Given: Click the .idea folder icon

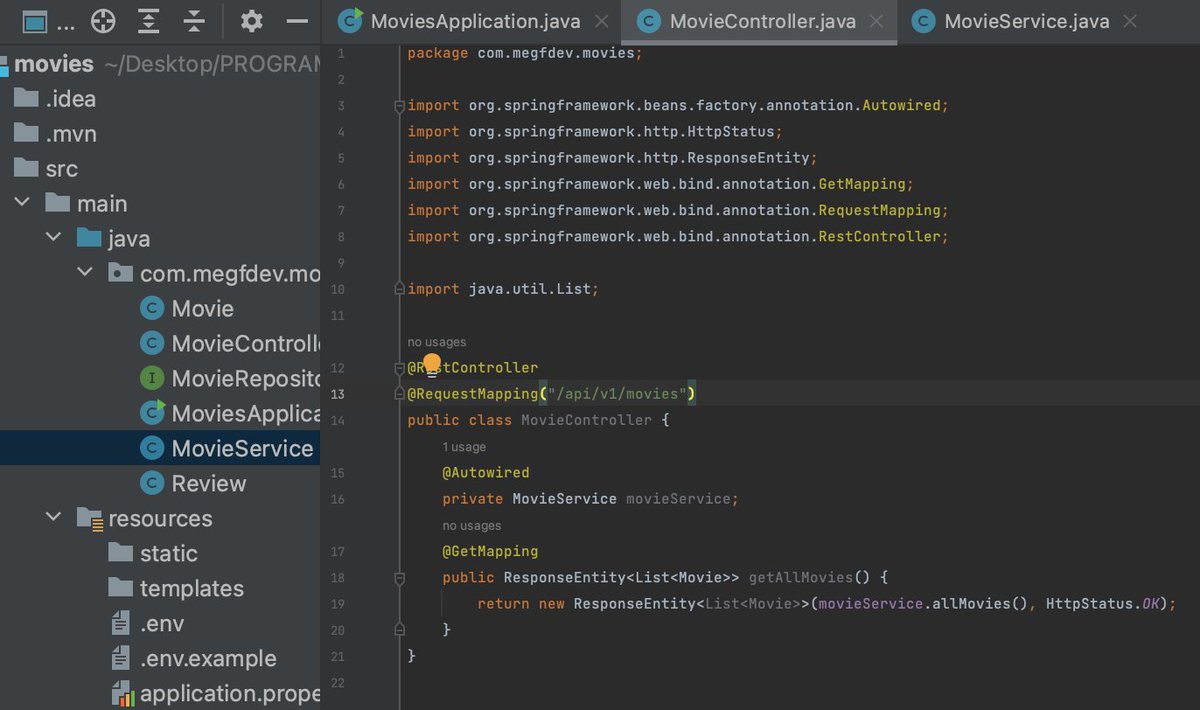Looking at the screenshot, I should point(25,98).
